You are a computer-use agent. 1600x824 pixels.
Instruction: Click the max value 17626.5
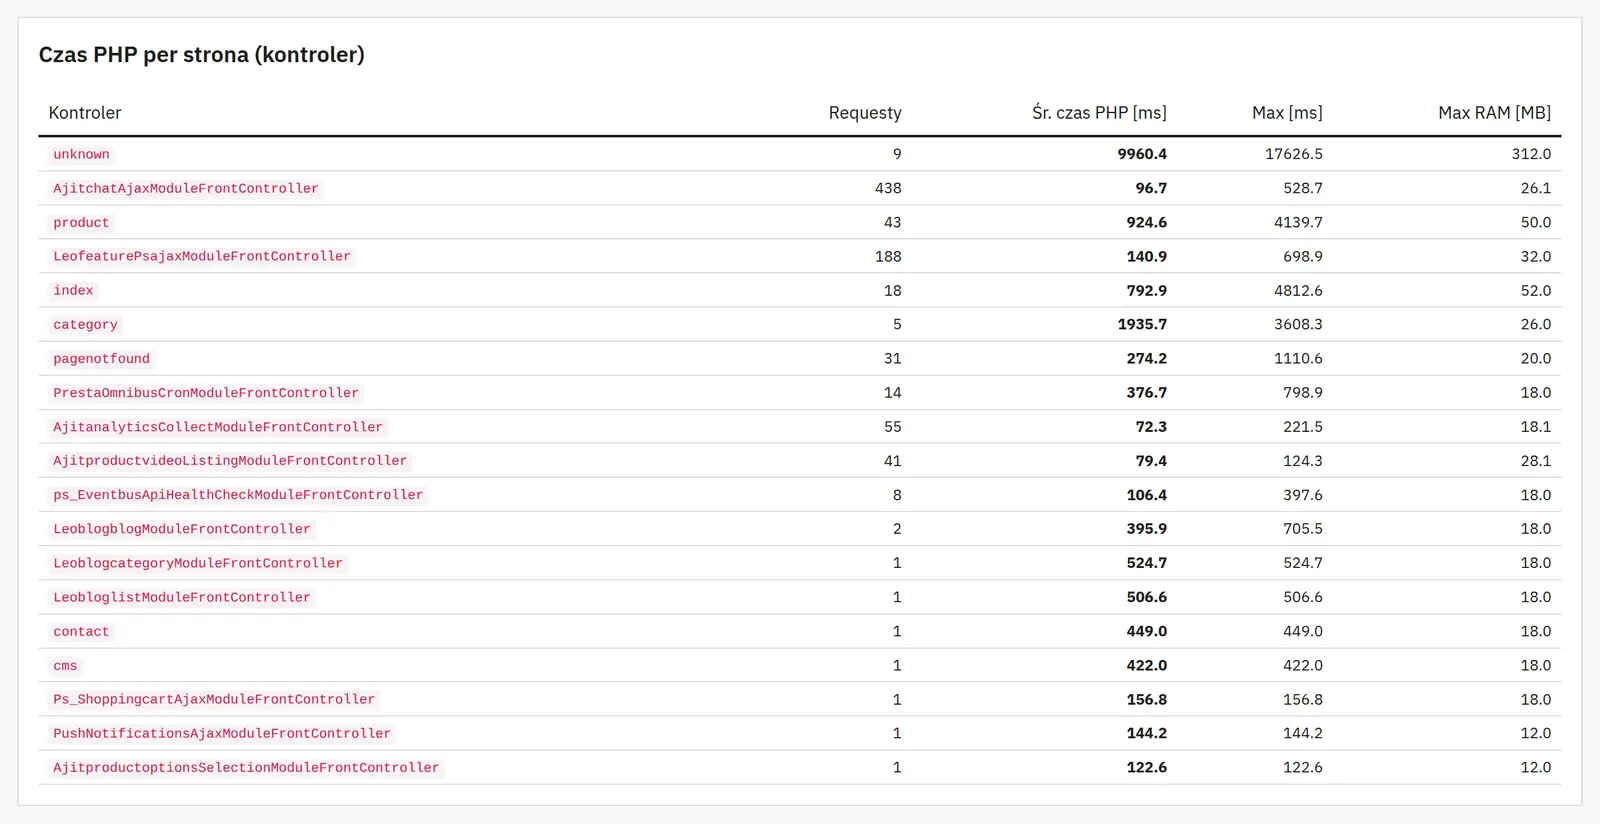pos(1293,154)
